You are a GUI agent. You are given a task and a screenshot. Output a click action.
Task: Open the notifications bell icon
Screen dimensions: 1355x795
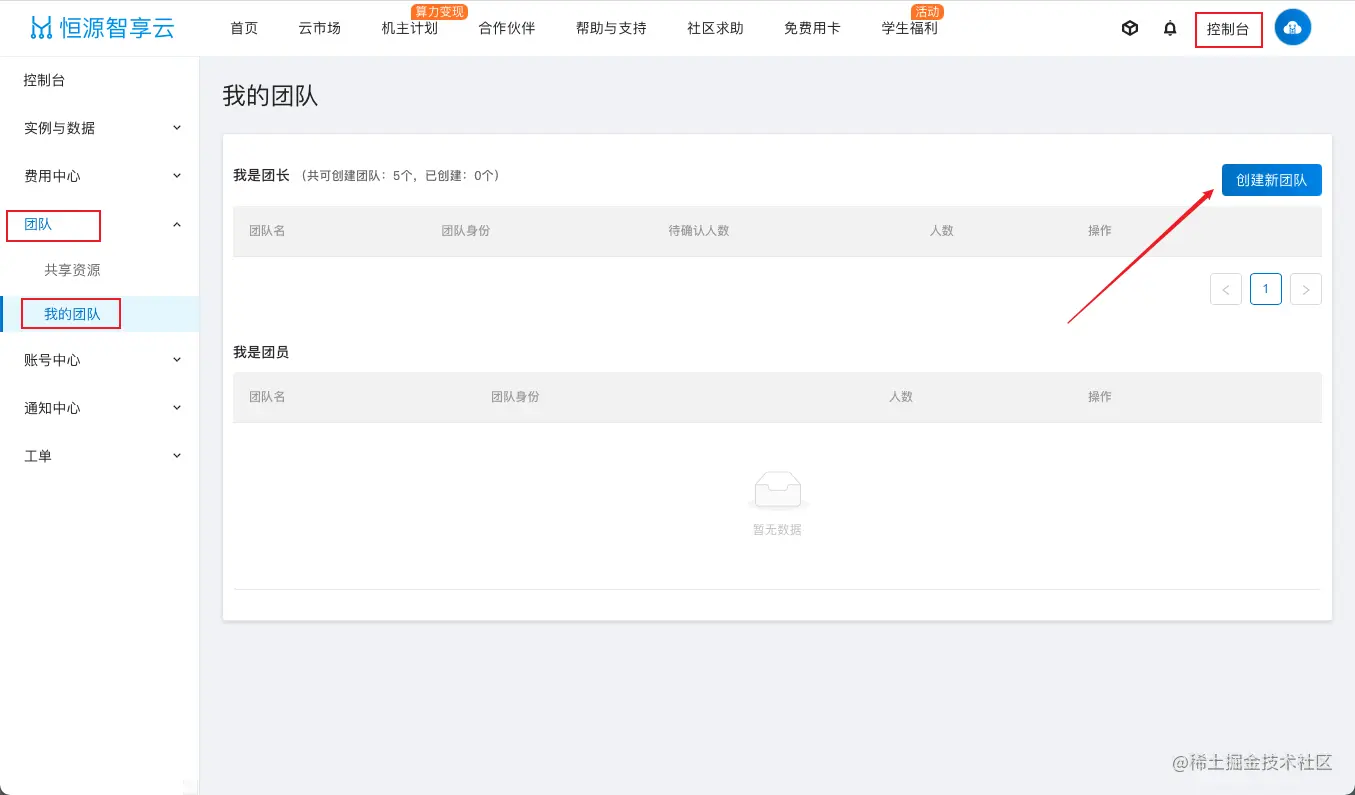pyautogui.click(x=1170, y=28)
